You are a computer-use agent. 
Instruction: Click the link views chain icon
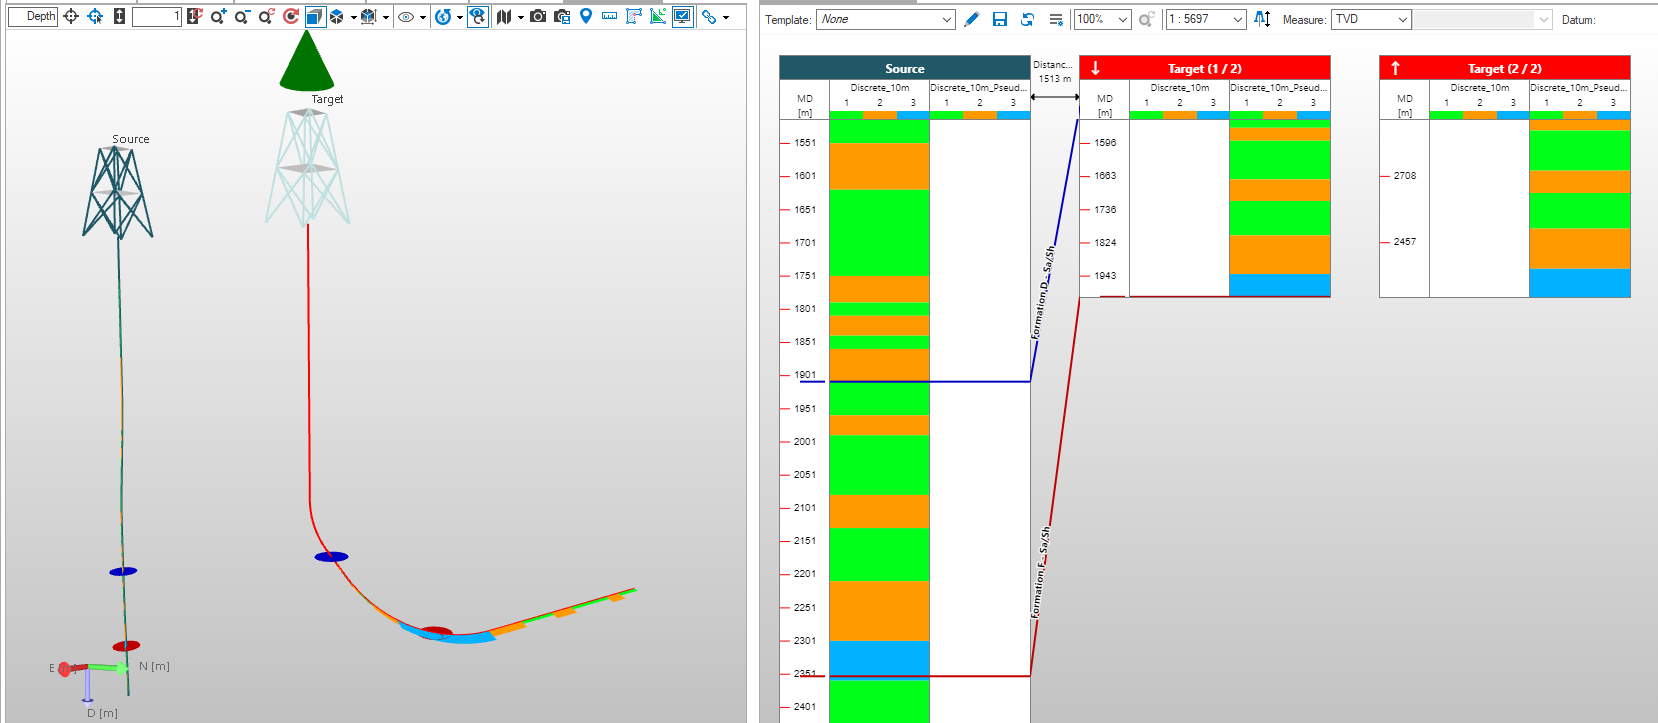click(x=709, y=16)
